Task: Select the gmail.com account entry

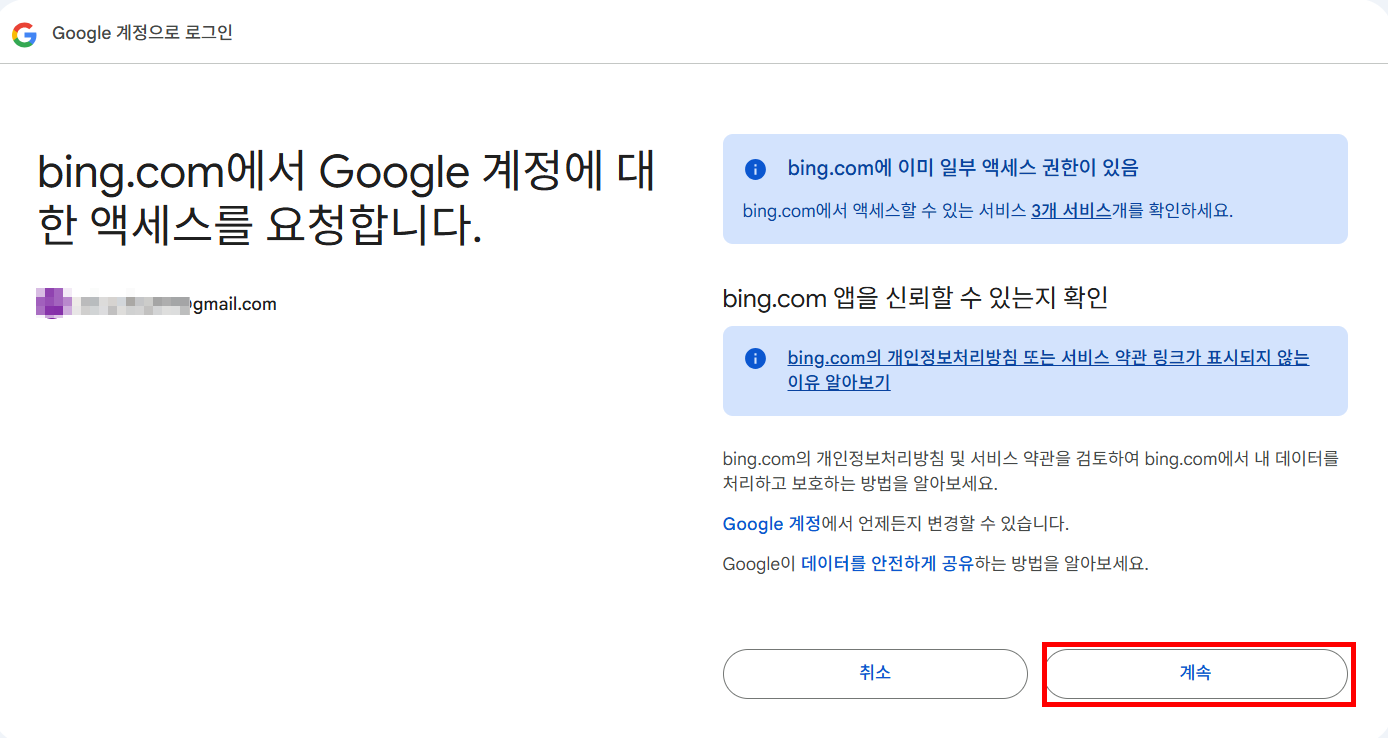Action: (x=155, y=302)
